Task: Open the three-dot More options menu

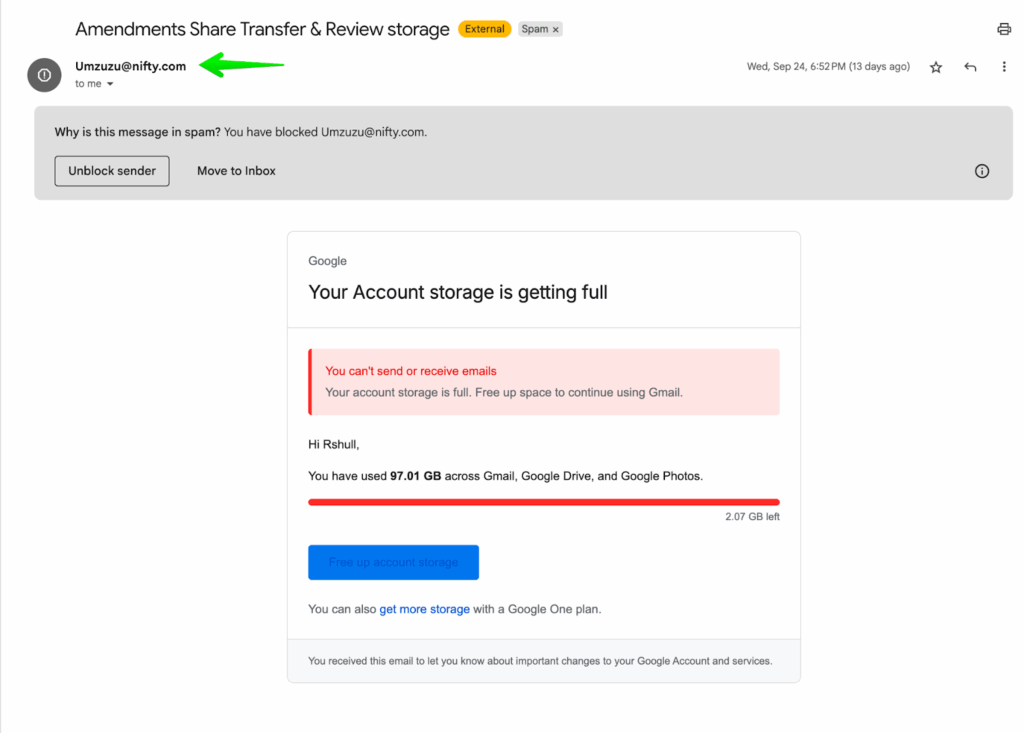Action: pyautogui.click(x=1004, y=67)
